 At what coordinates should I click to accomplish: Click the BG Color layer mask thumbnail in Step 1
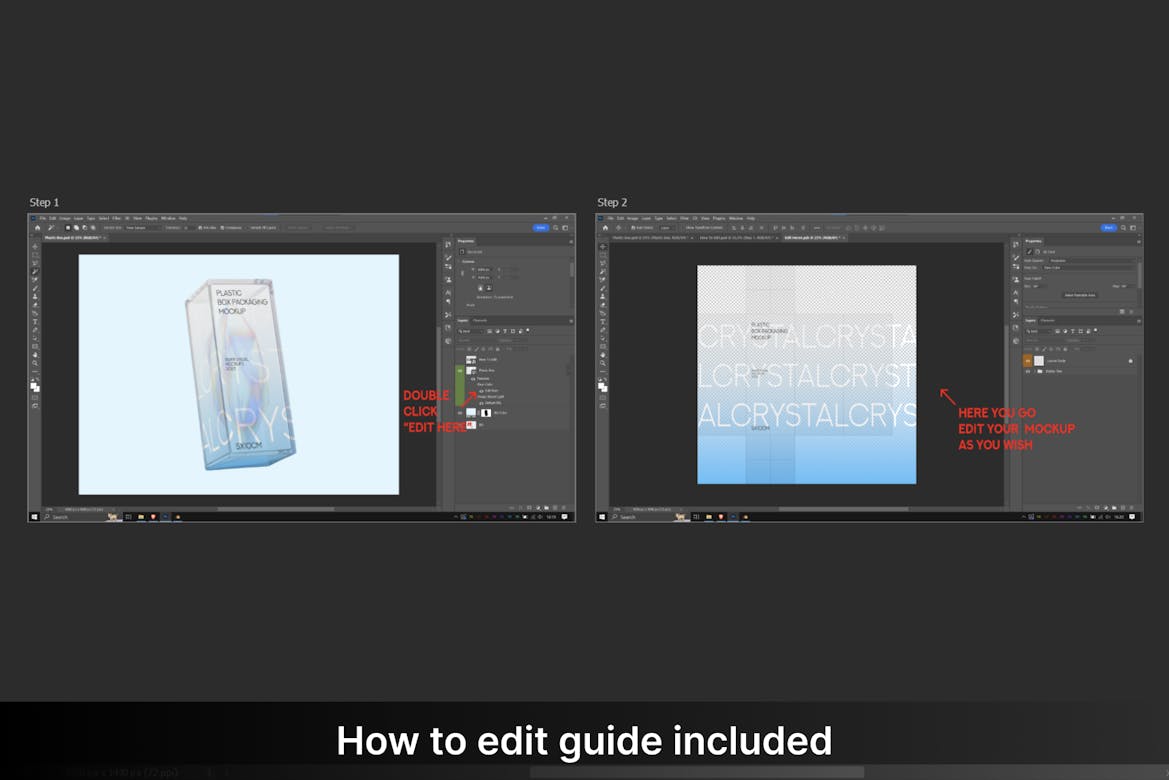(x=486, y=412)
